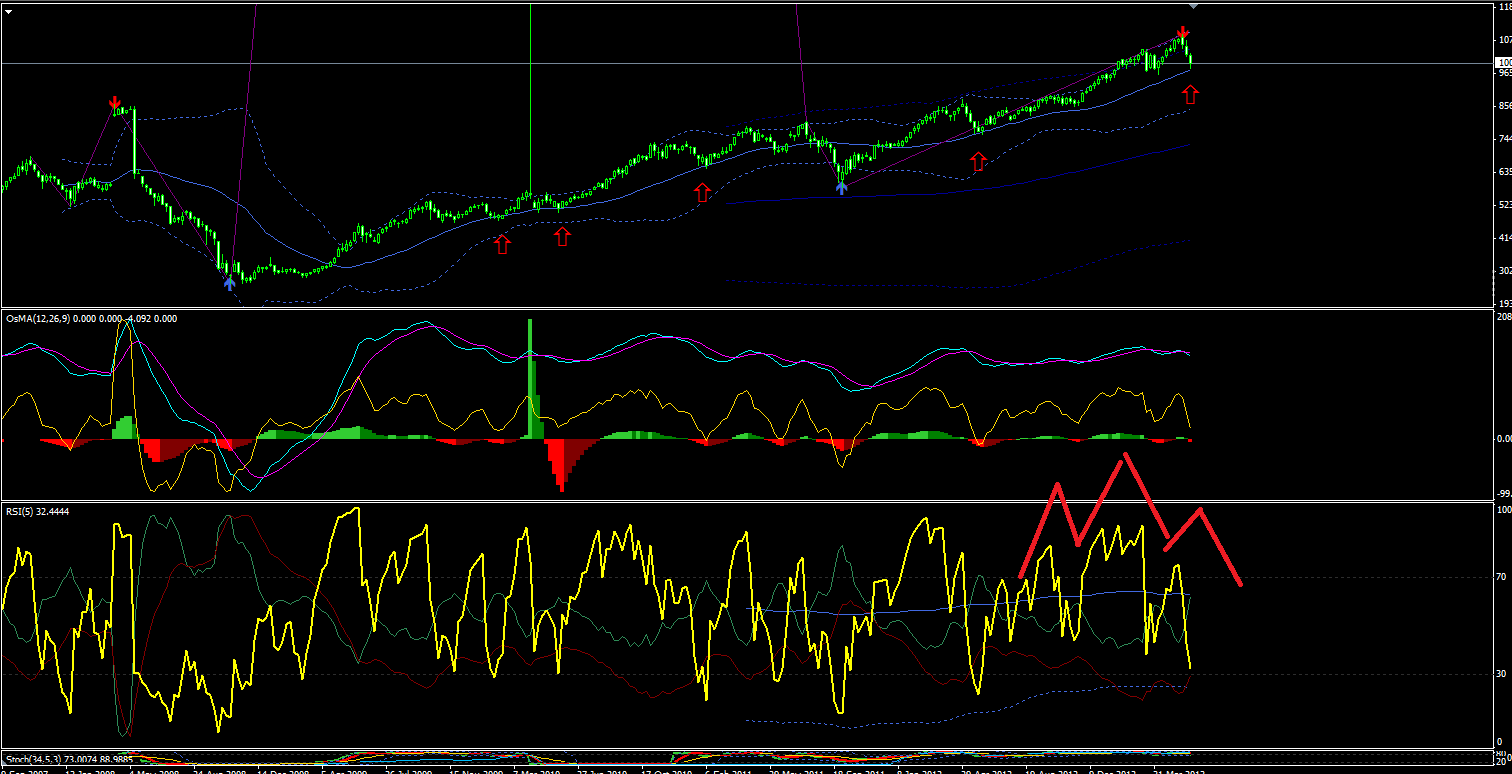
Task: Select the leftmost blue up arrow signal
Action: [x=229, y=283]
